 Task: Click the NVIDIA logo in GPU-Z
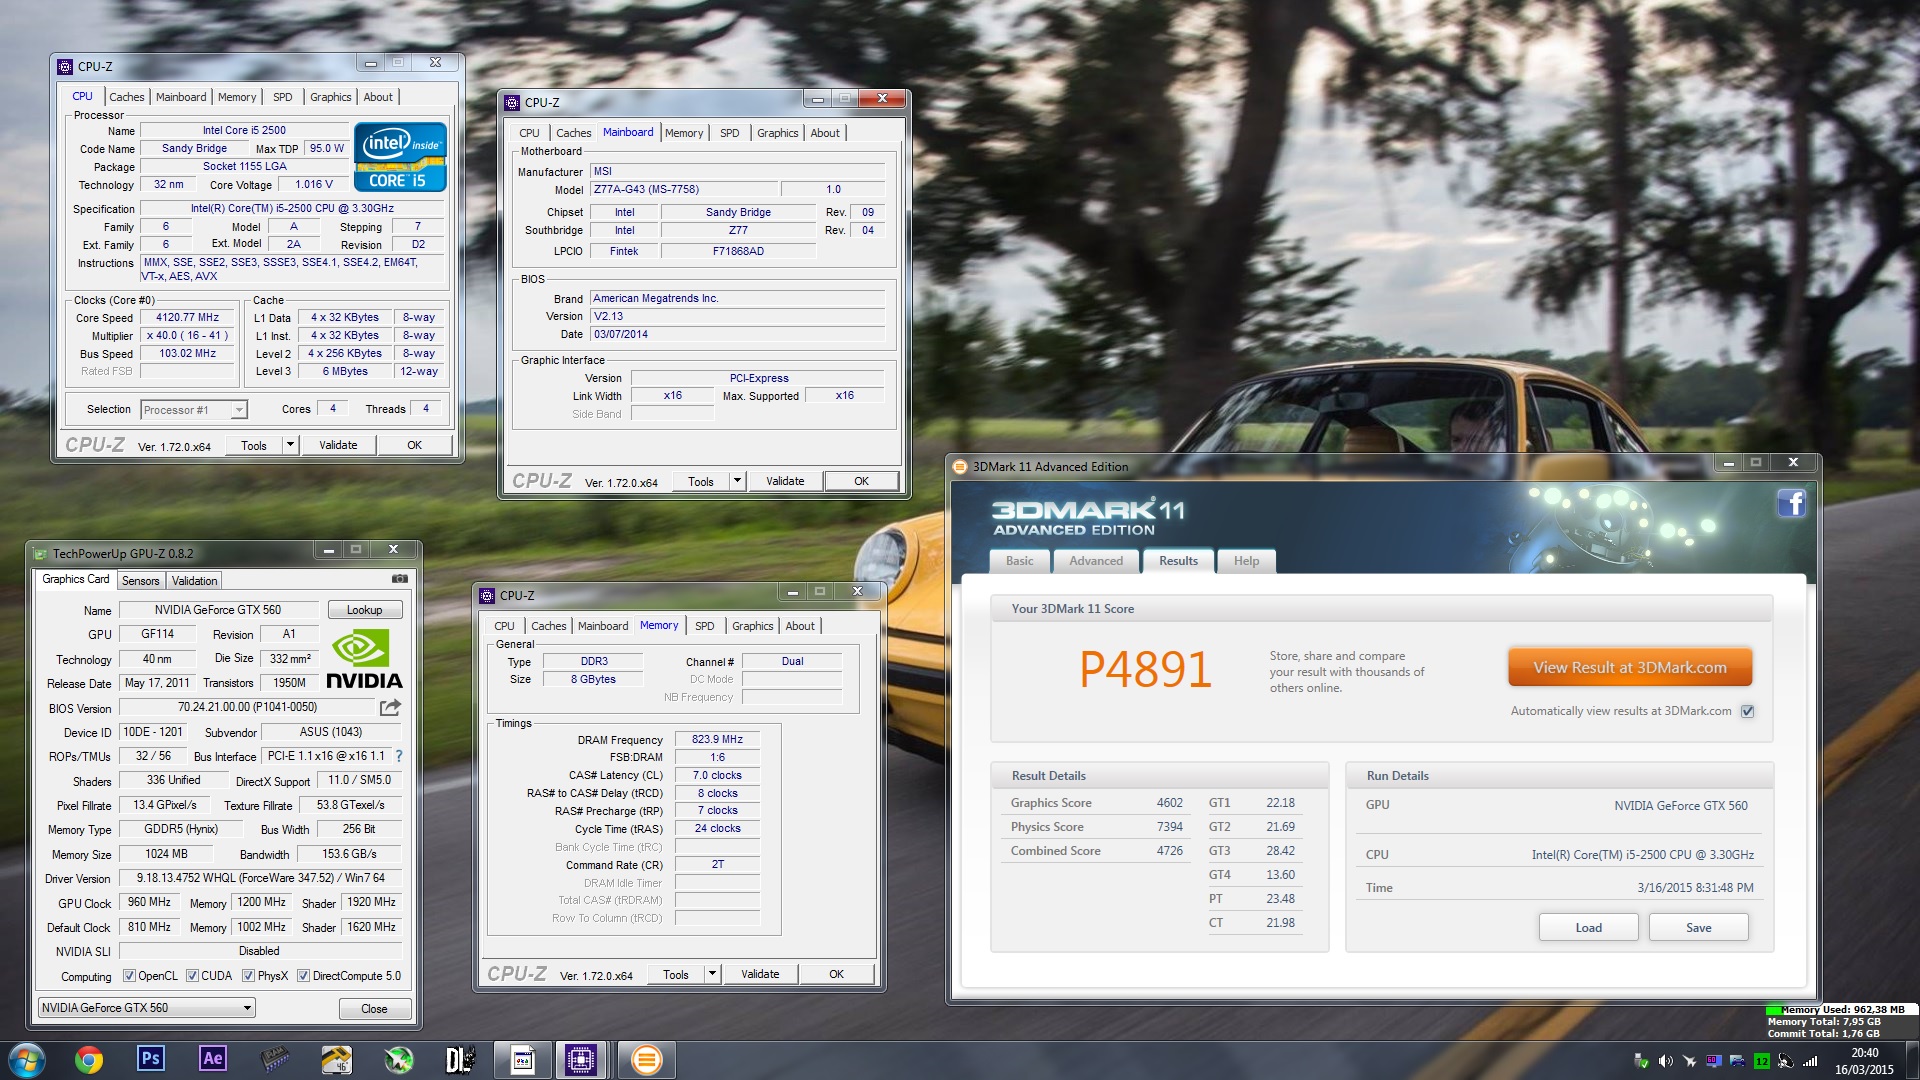(363, 659)
